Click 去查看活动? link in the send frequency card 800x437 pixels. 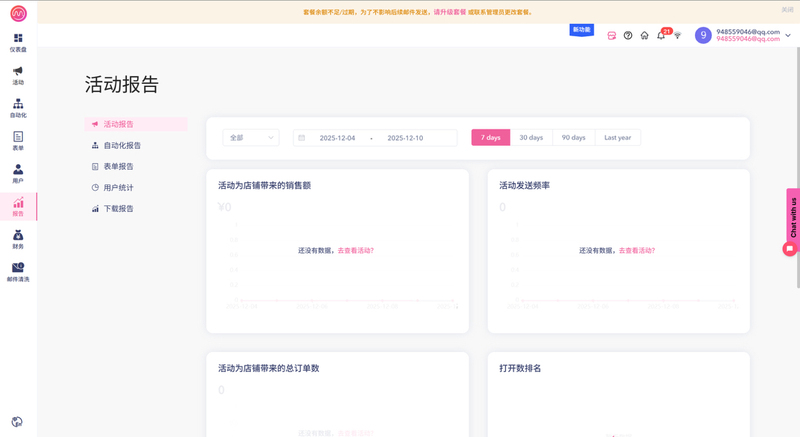pos(637,250)
